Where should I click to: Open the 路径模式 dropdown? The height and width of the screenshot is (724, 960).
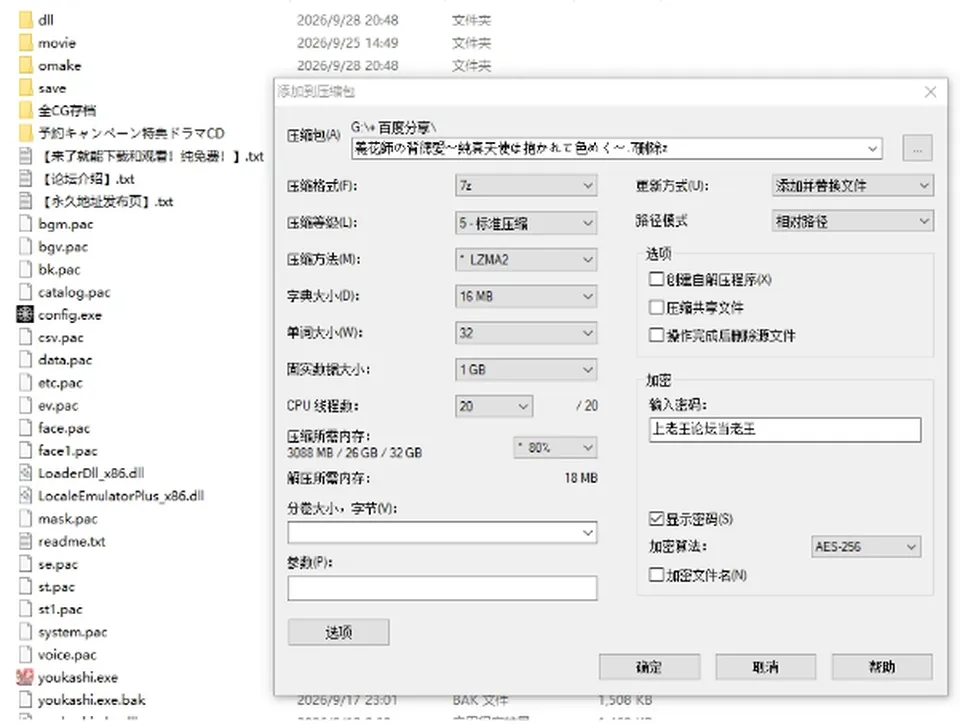[x=853, y=221]
